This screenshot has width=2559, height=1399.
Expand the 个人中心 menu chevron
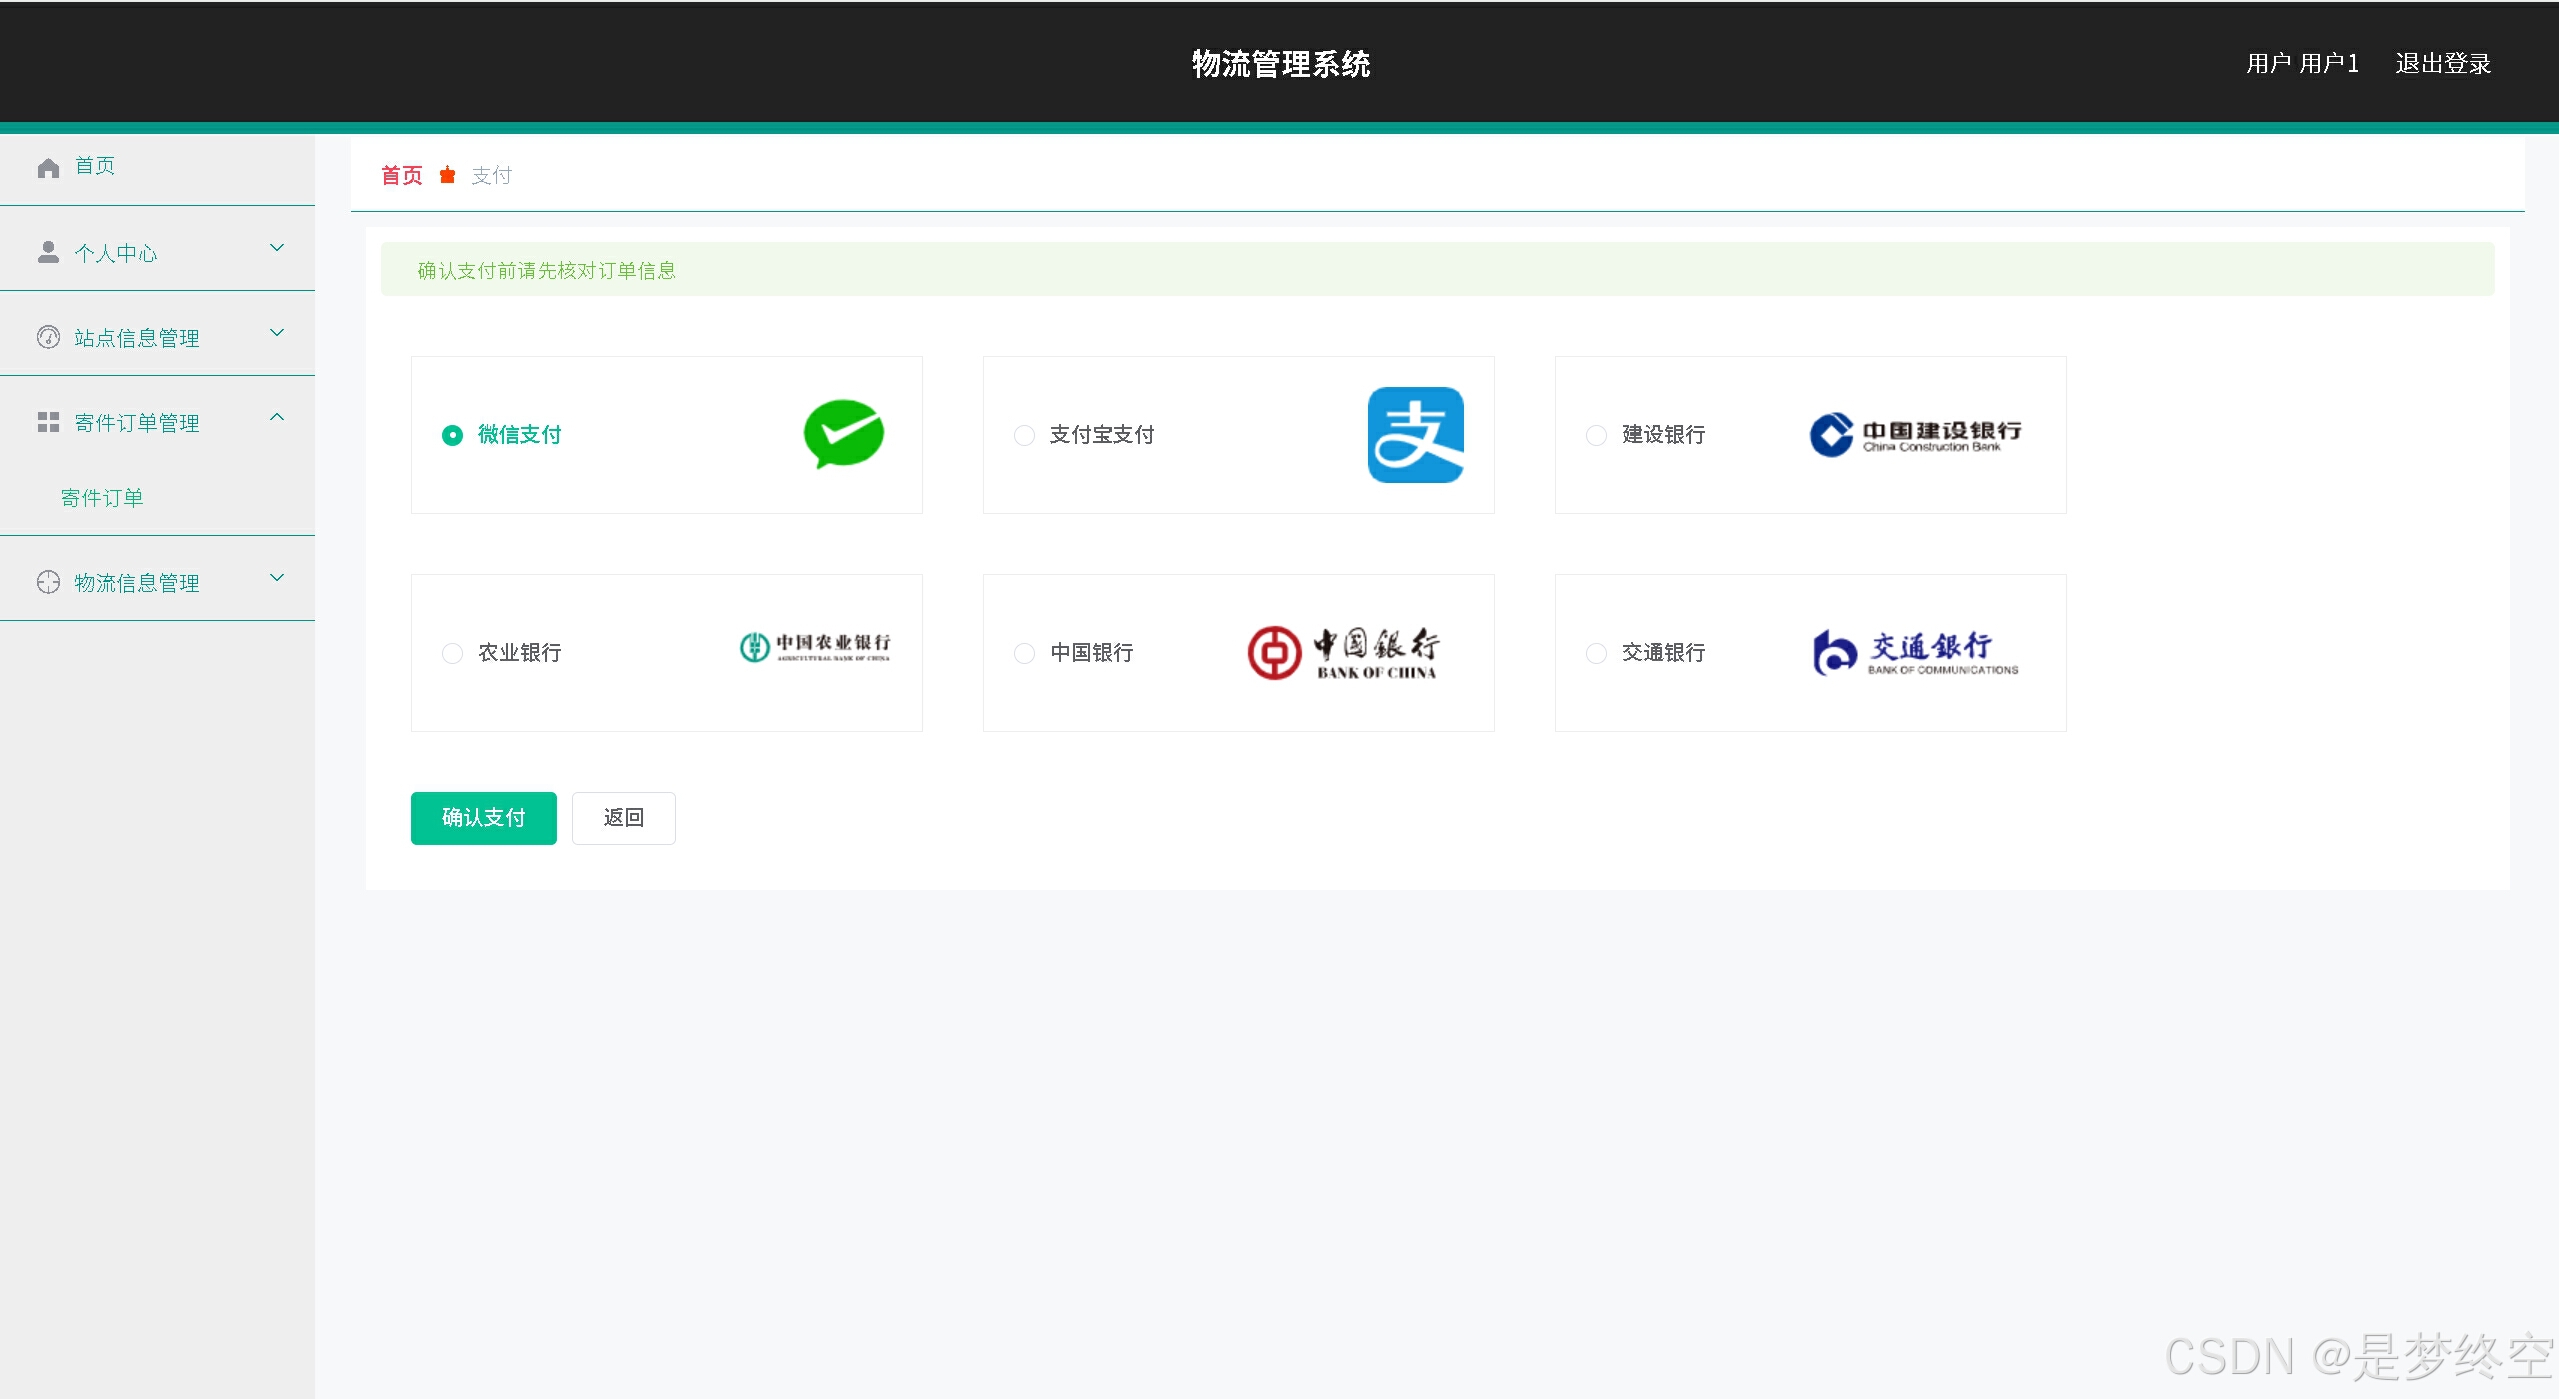point(277,248)
